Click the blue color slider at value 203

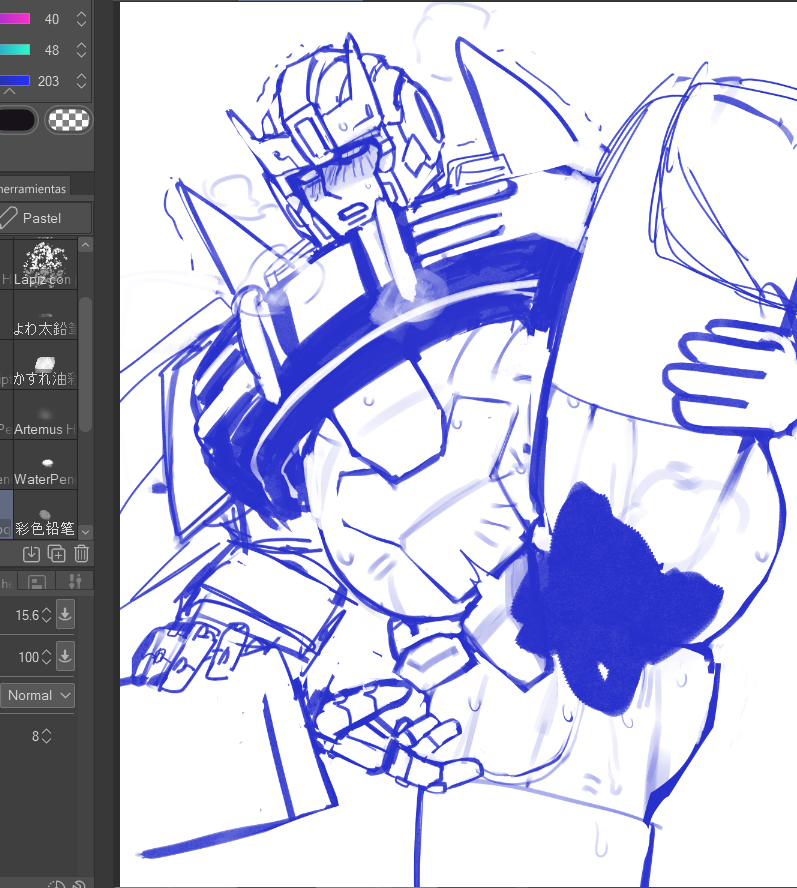tap(15, 81)
